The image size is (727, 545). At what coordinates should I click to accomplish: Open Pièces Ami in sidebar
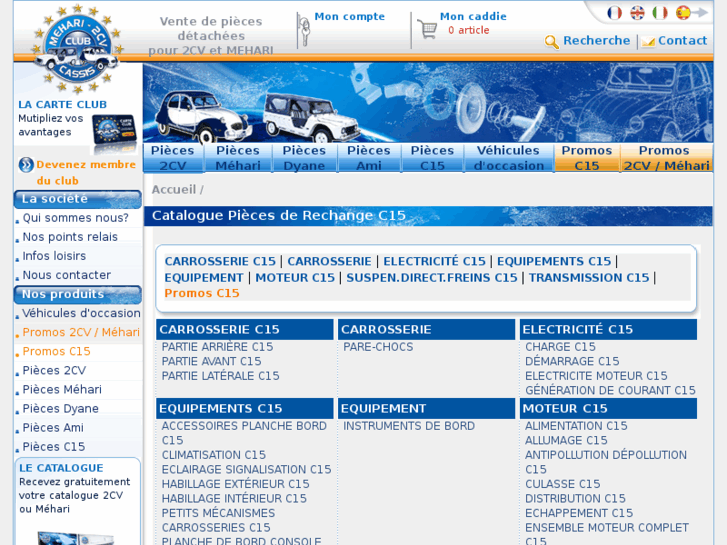(53, 427)
